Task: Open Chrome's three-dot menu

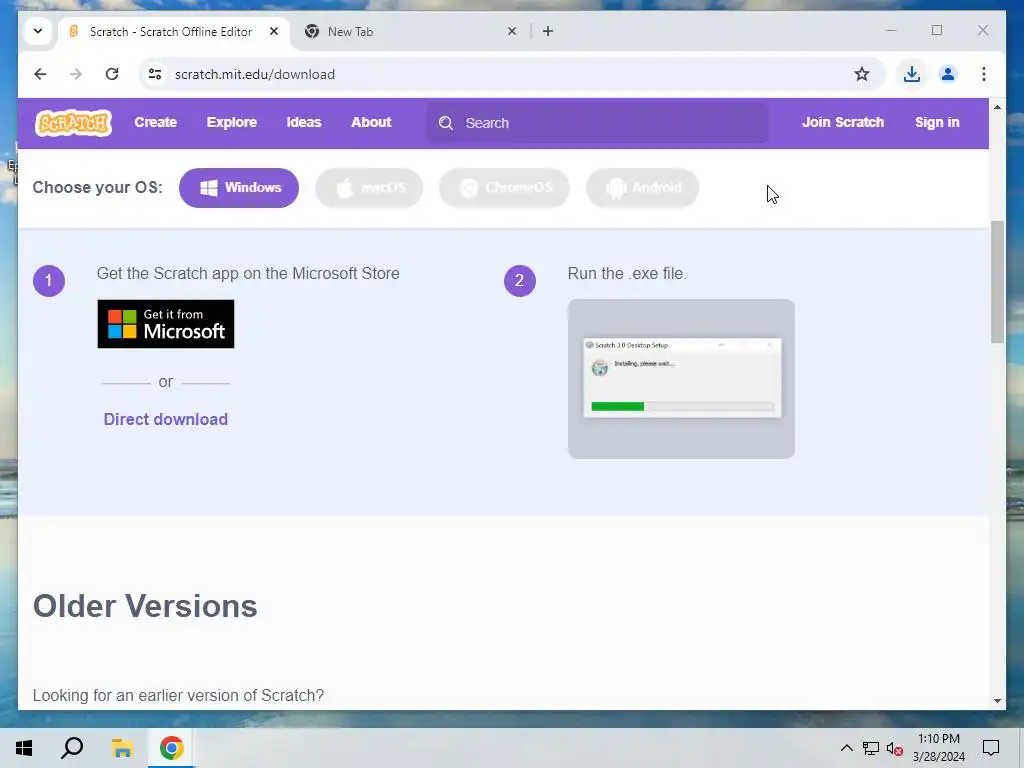Action: coord(984,74)
